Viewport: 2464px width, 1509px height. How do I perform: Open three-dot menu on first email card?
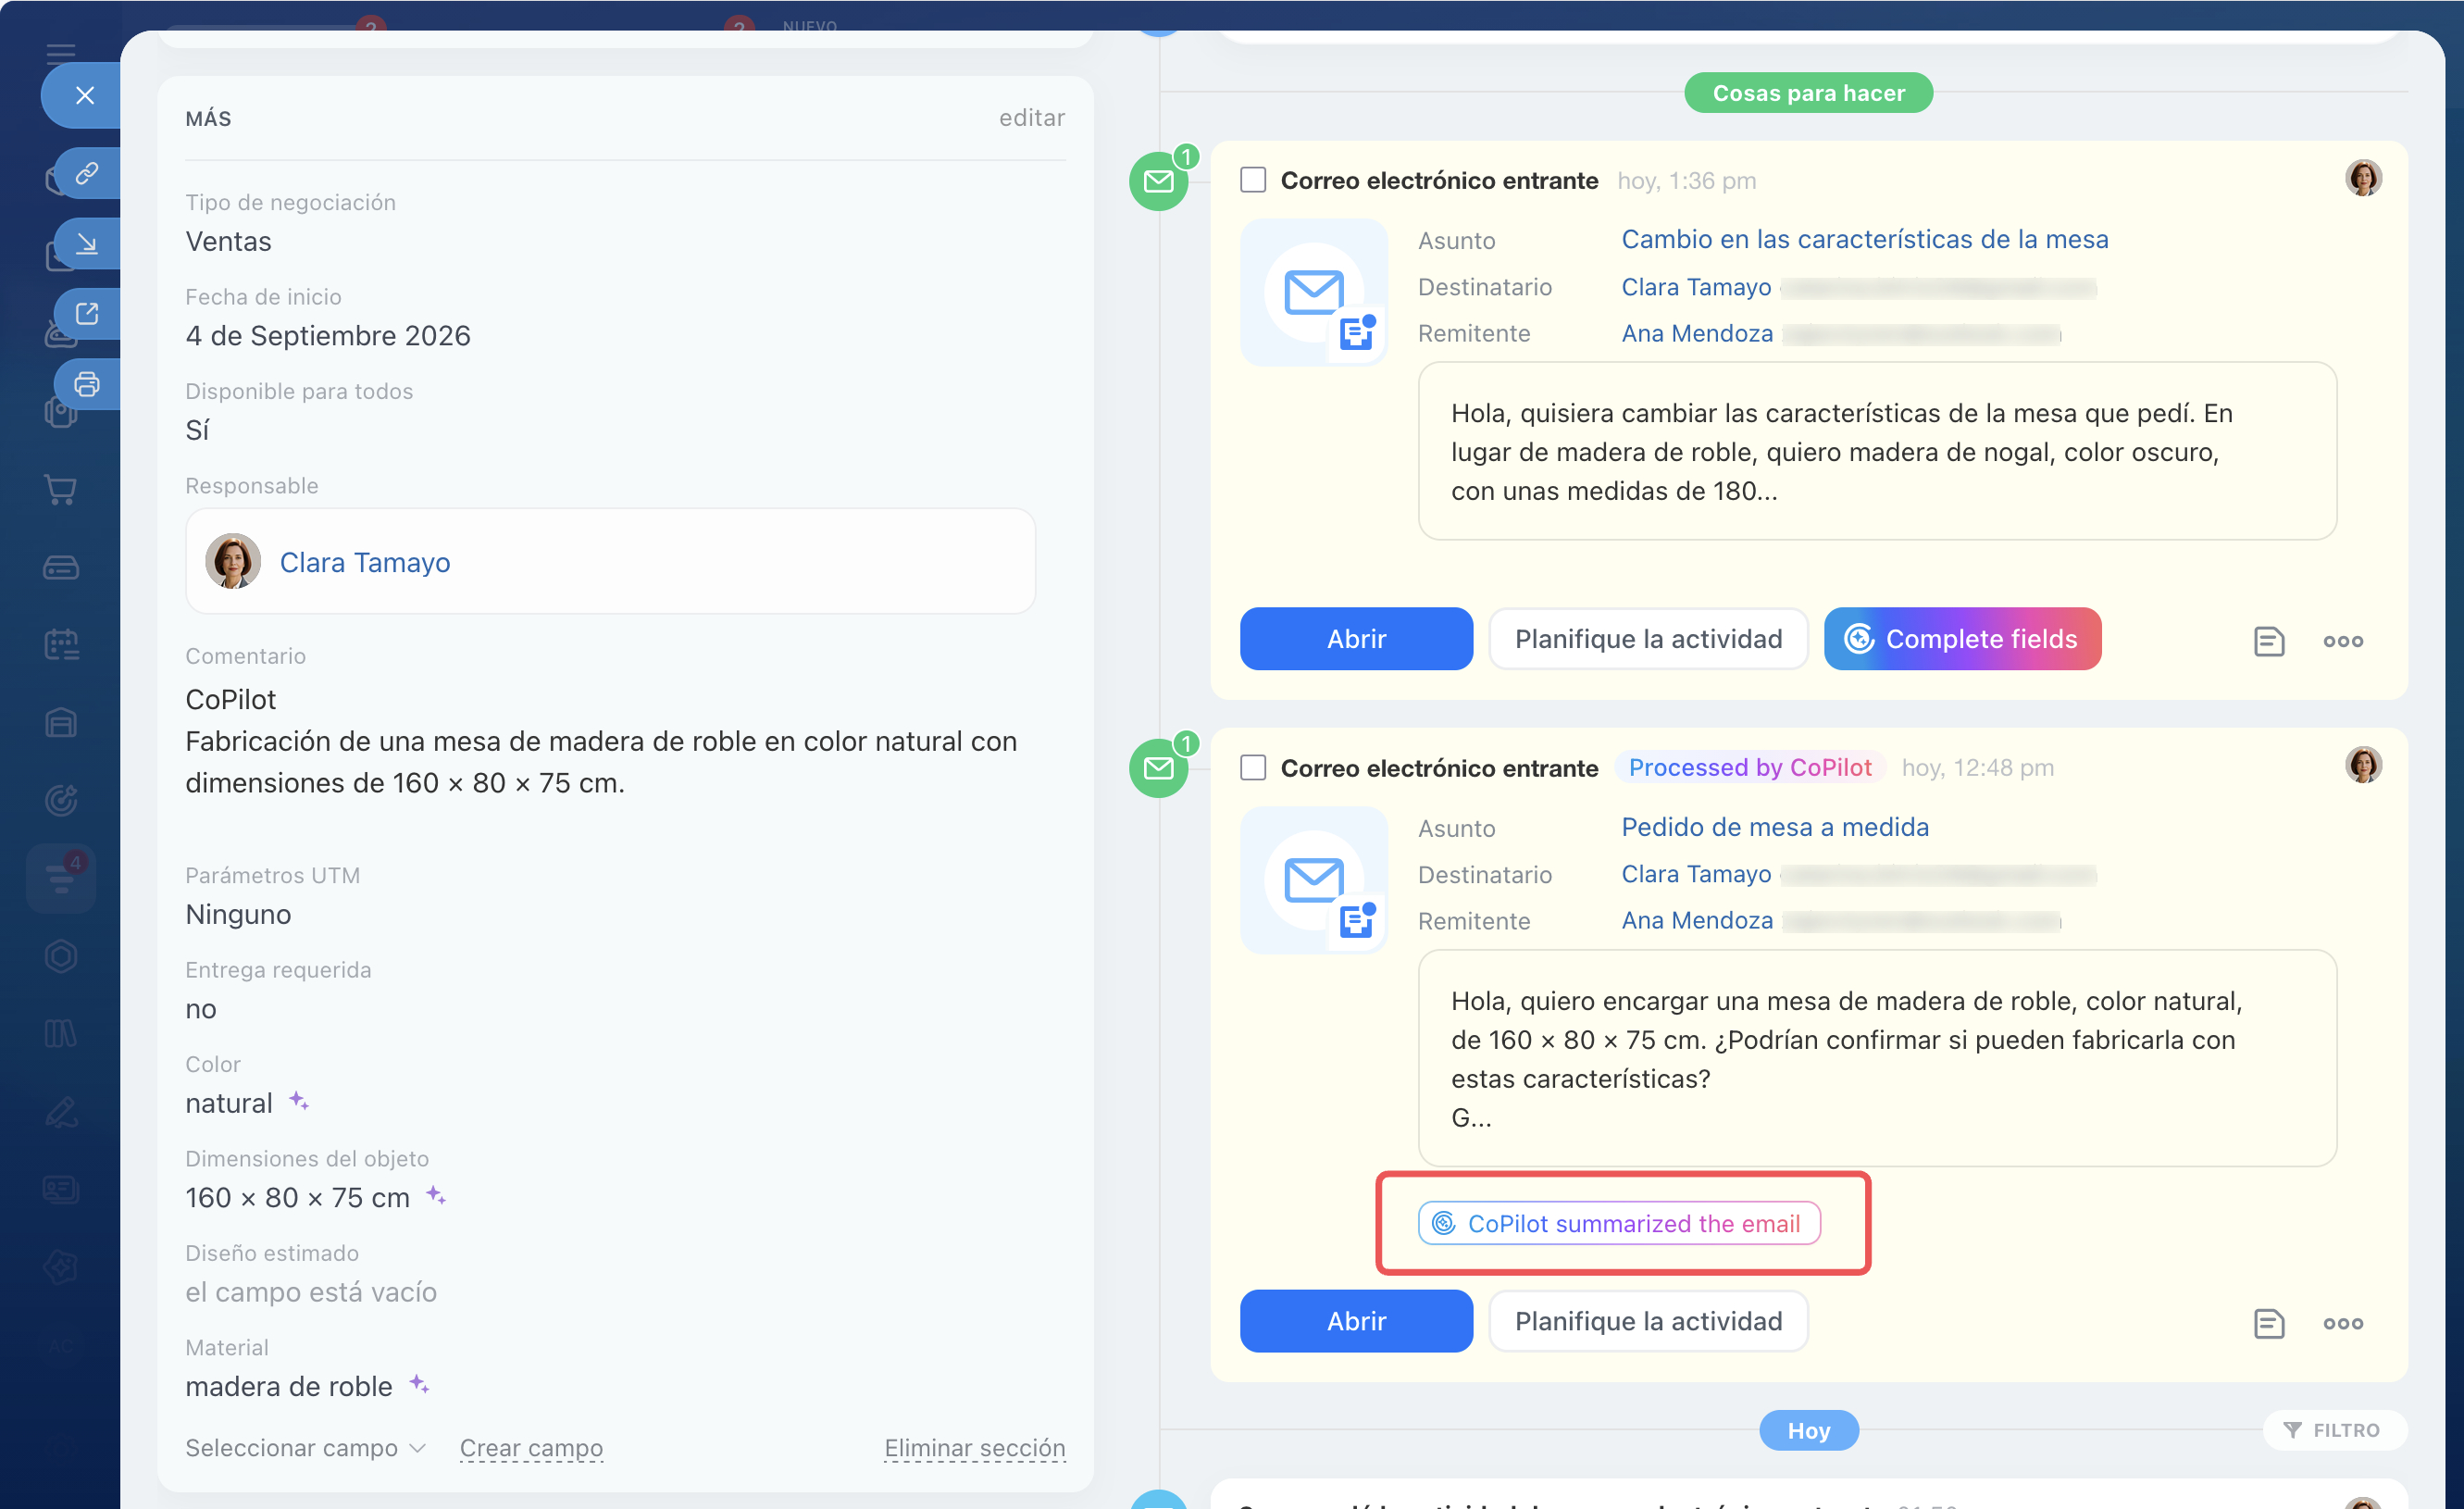point(2343,641)
